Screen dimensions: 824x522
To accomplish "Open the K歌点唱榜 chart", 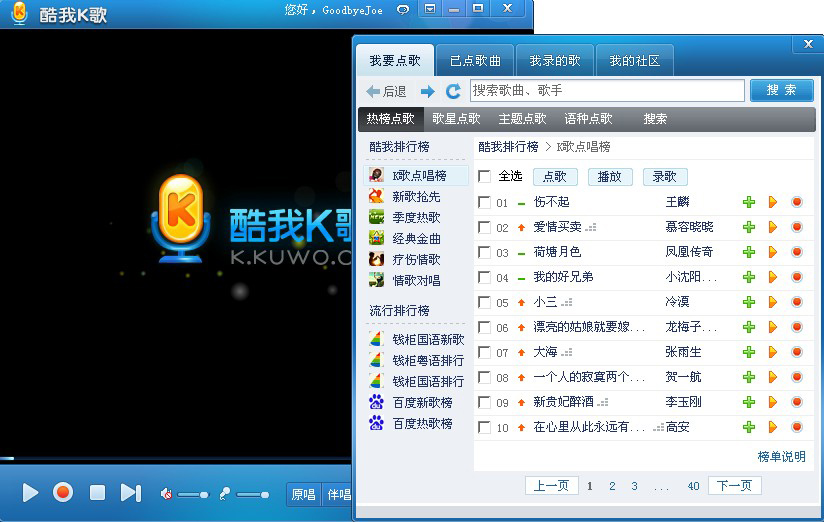I will [x=416, y=175].
